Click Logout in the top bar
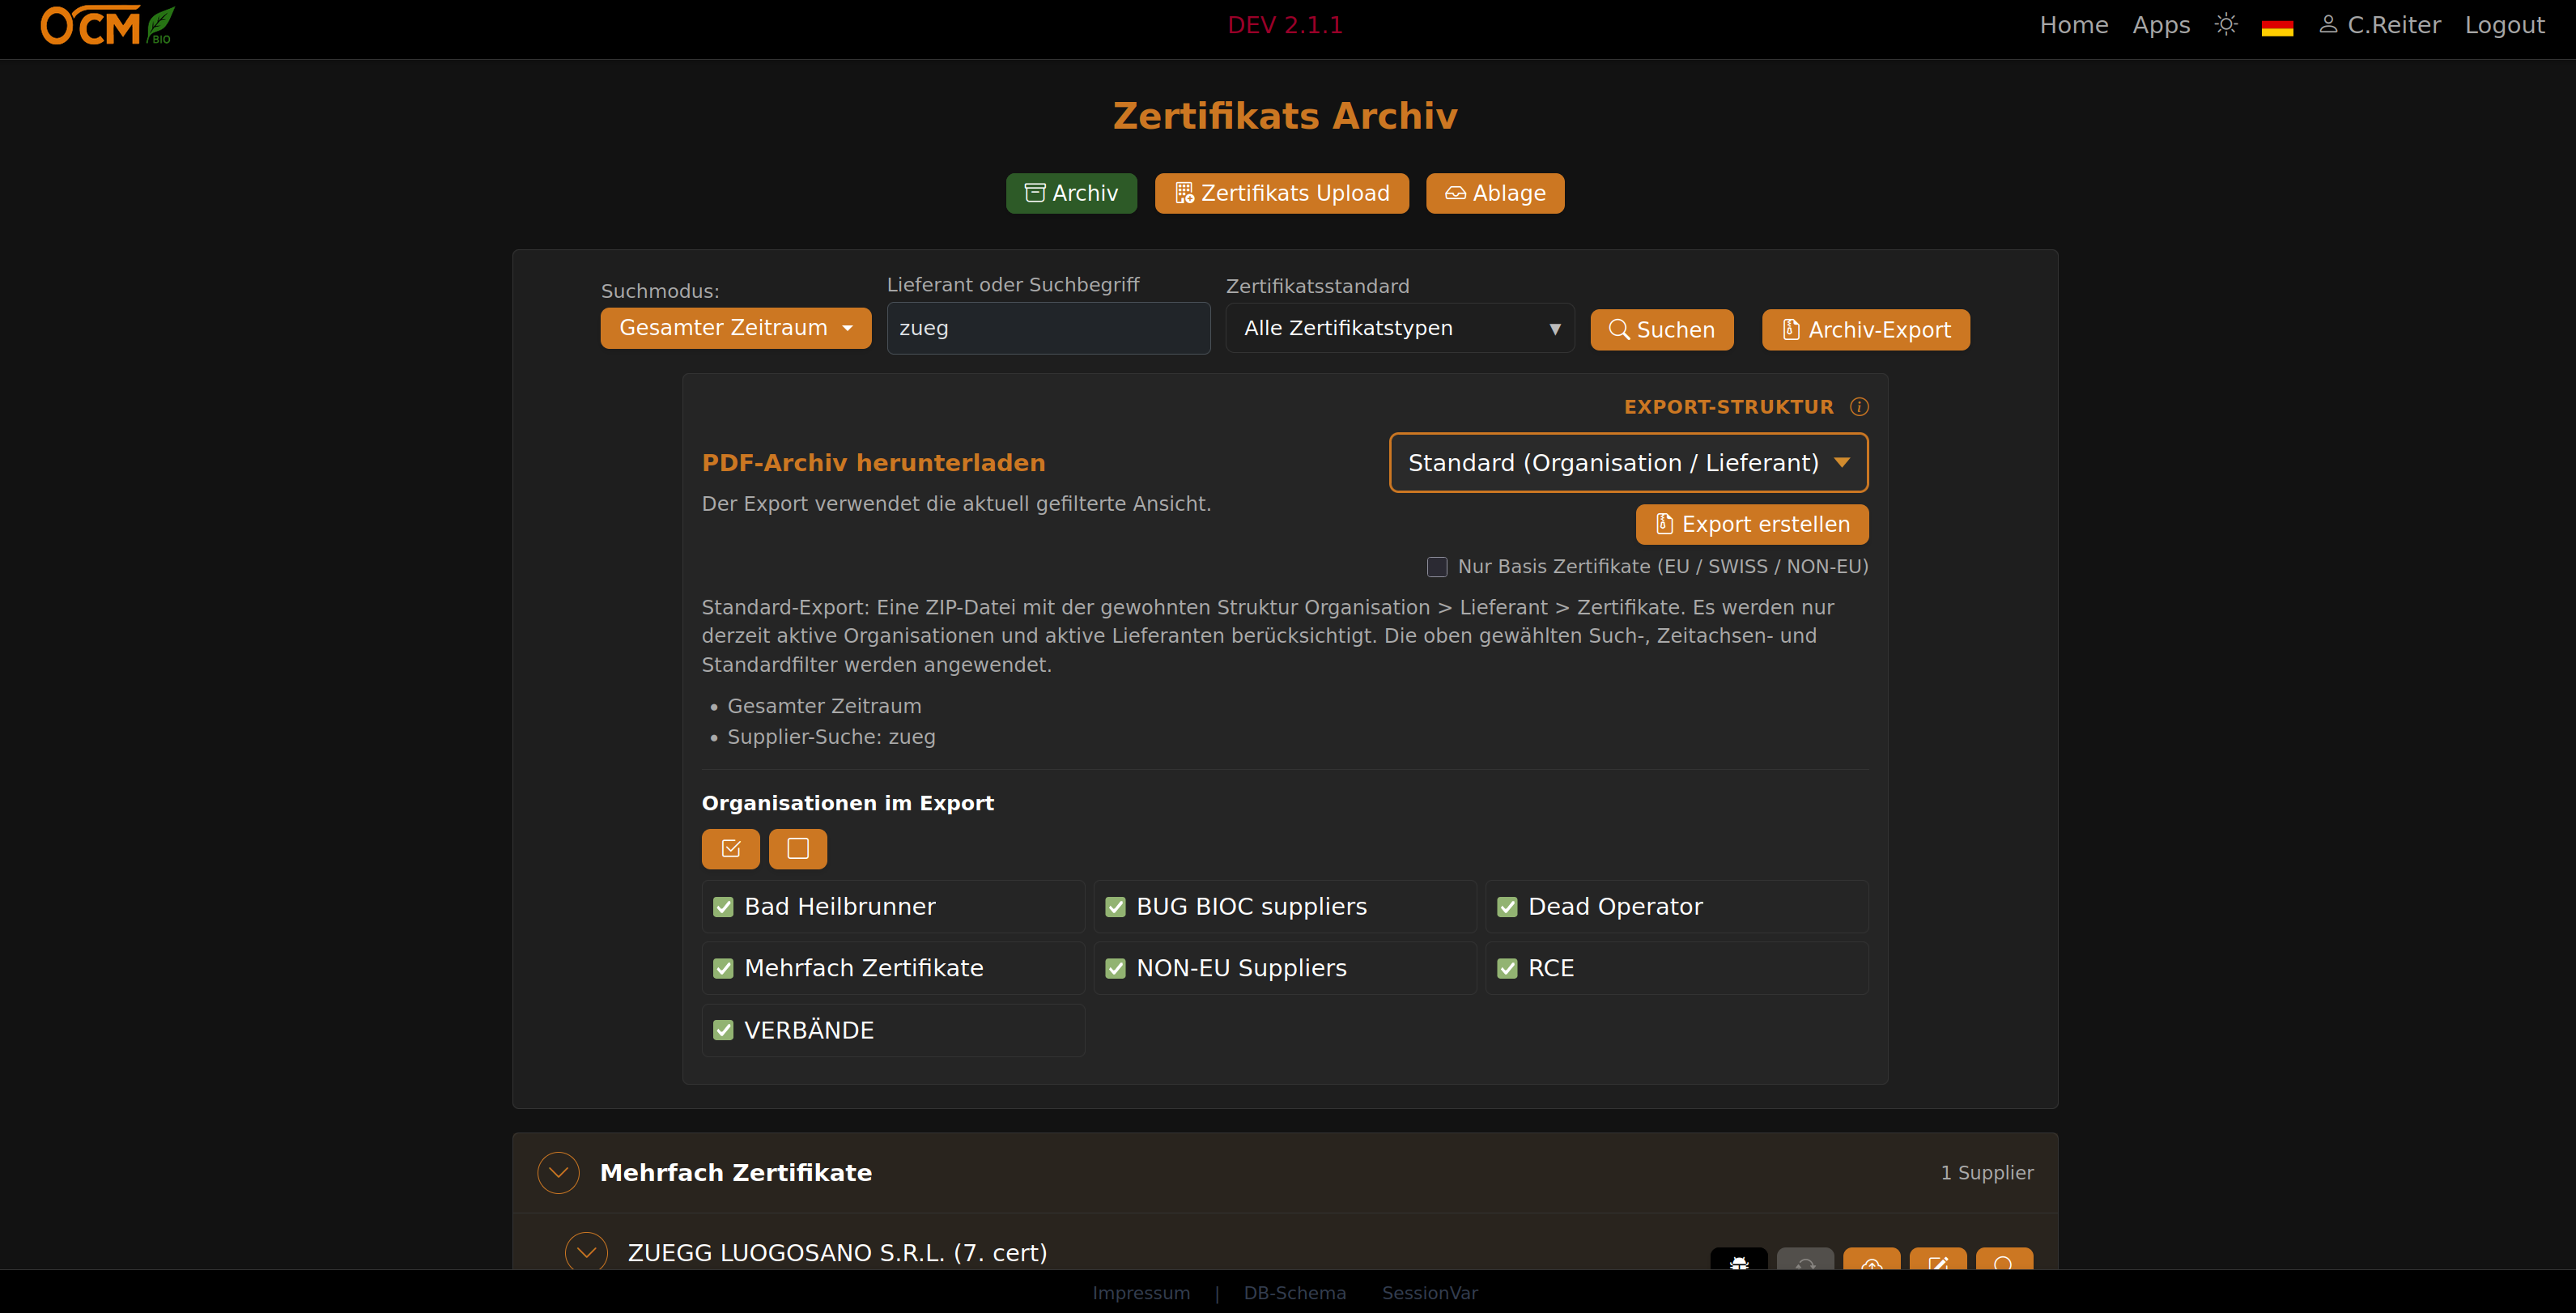Viewport: 2576px width, 1313px height. coord(2504,25)
